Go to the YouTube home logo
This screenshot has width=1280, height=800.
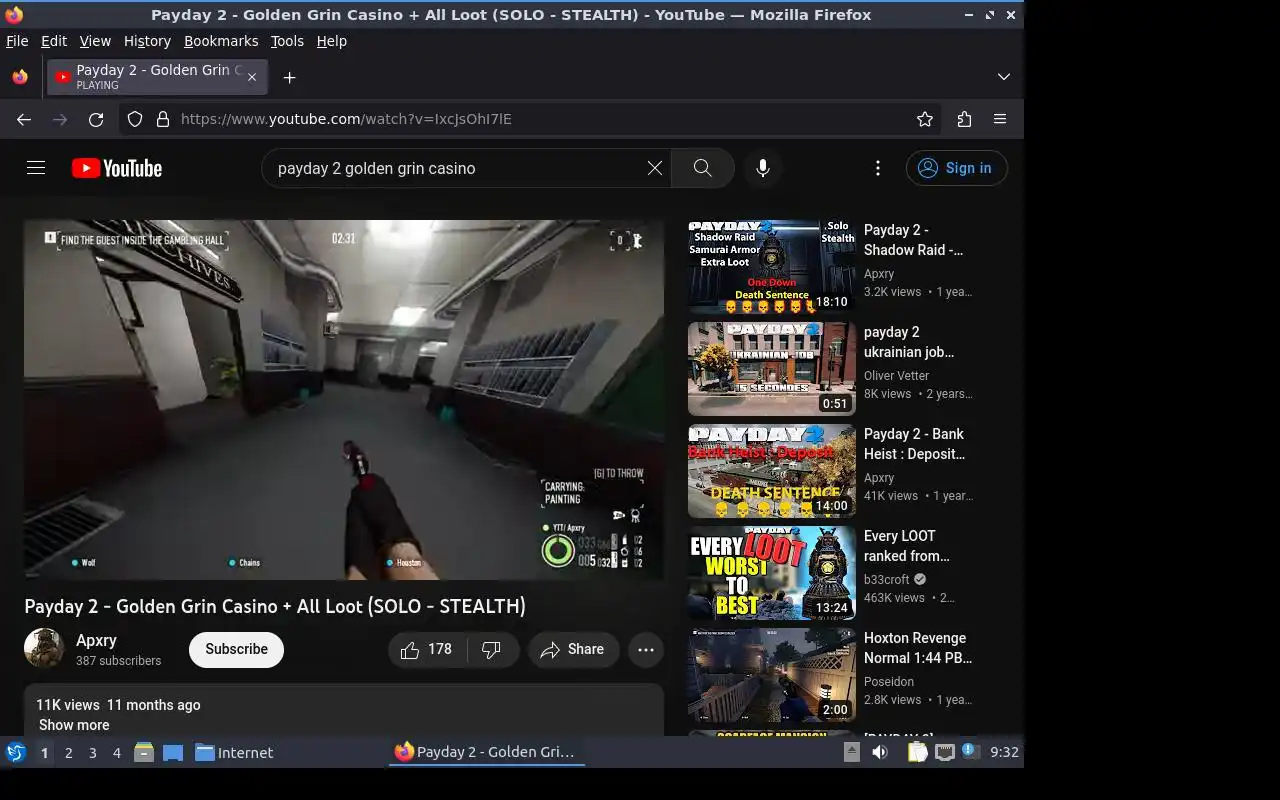tap(117, 168)
